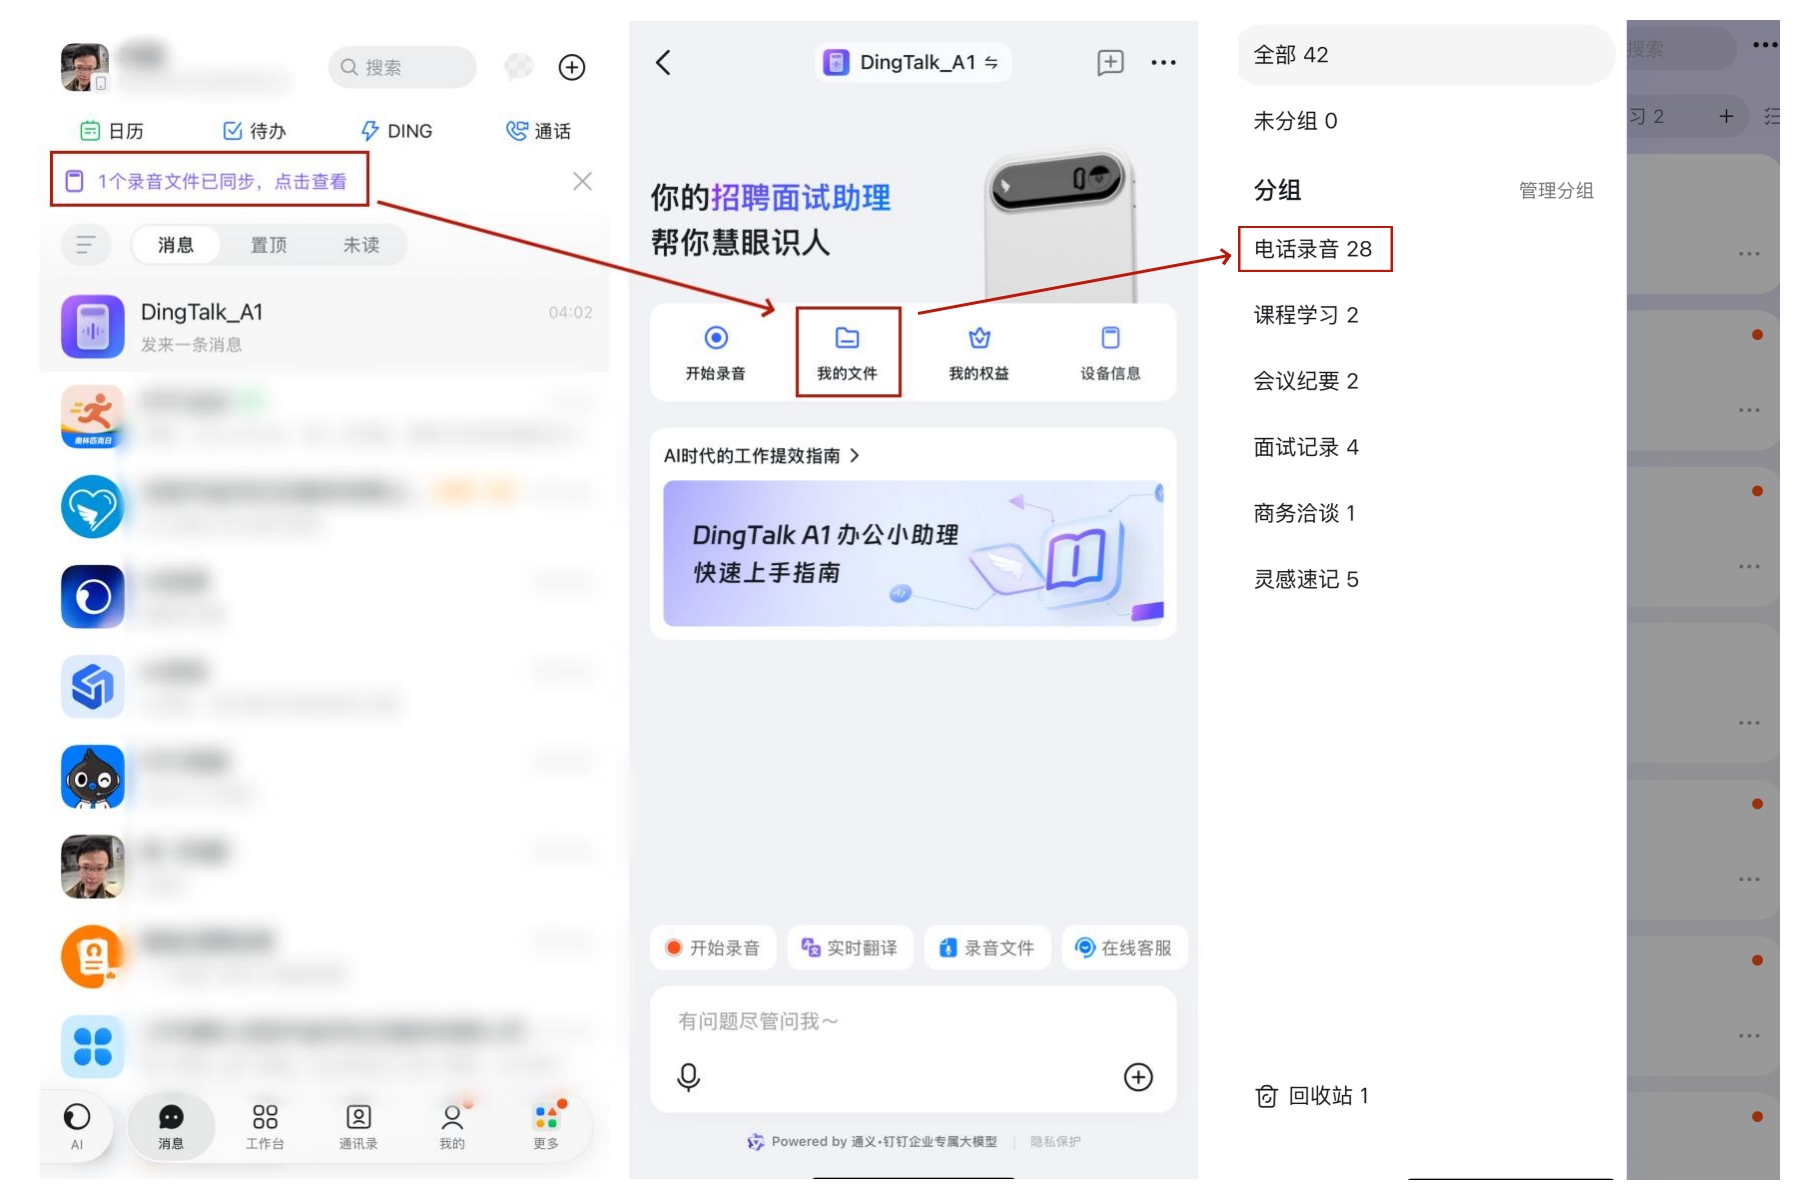
Task: Tap the 实时翻译 quick action chip
Action: (x=851, y=948)
